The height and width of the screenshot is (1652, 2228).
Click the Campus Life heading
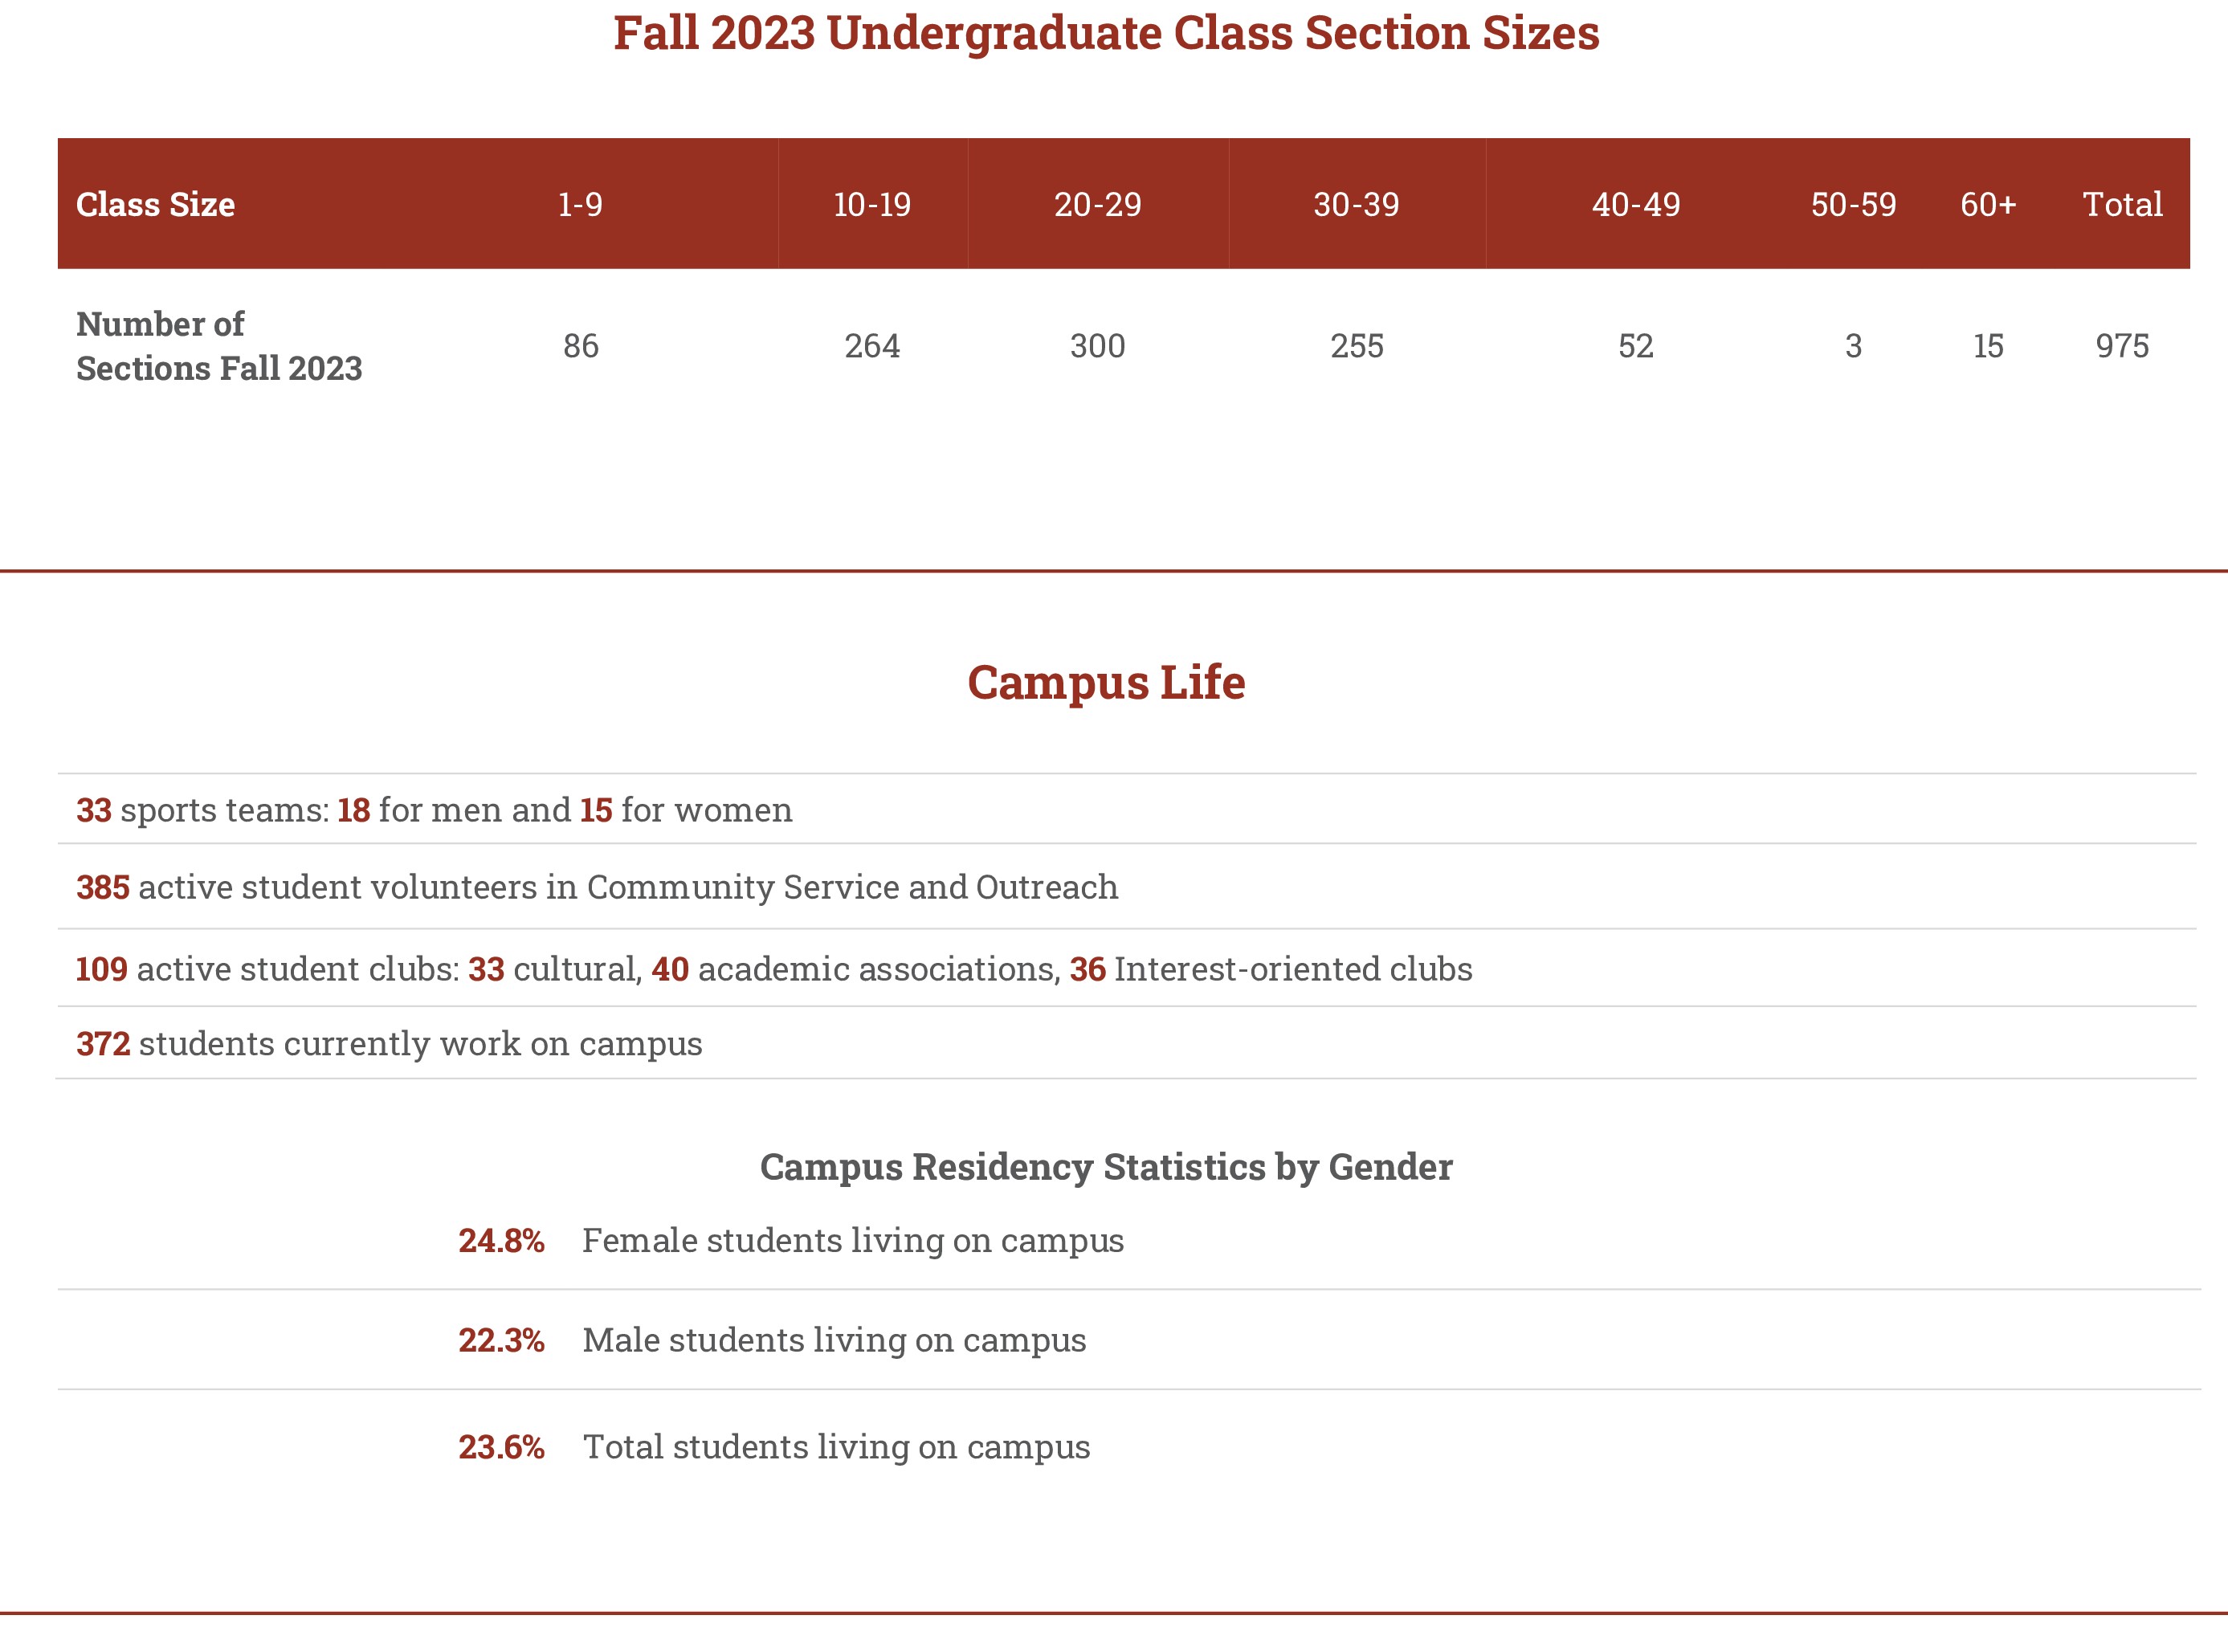click(x=1106, y=682)
